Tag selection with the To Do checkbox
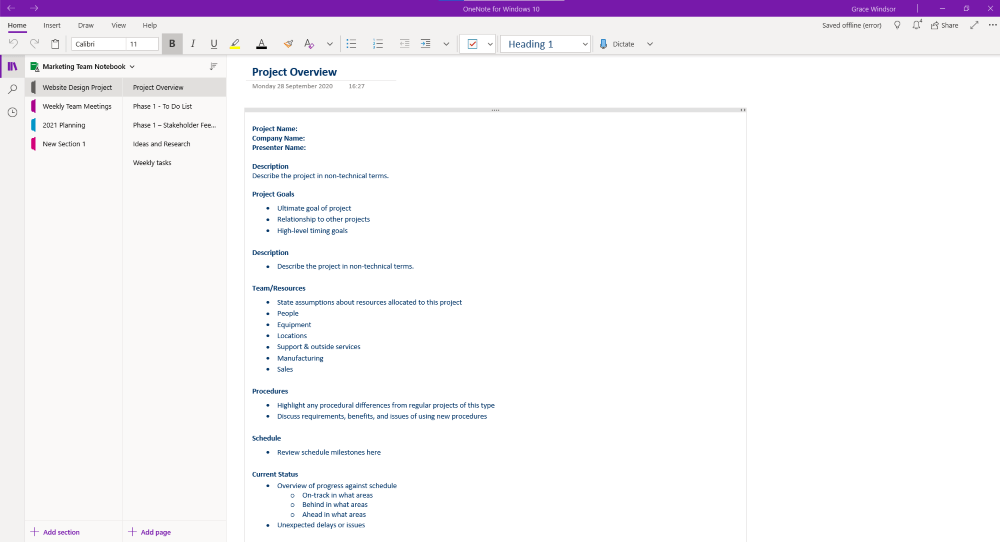The height and width of the screenshot is (542, 1000). [472, 44]
